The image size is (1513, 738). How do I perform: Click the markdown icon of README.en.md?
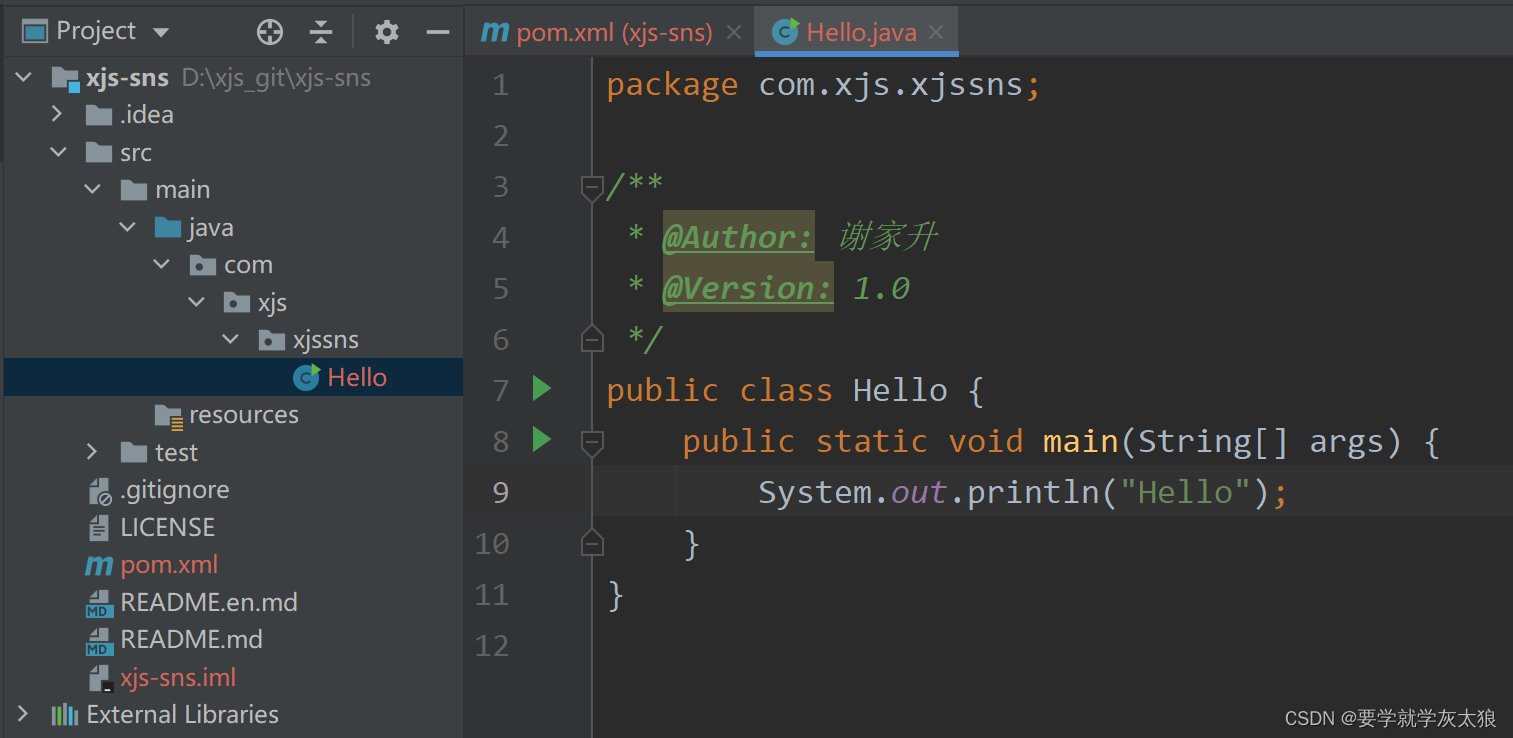[99, 602]
